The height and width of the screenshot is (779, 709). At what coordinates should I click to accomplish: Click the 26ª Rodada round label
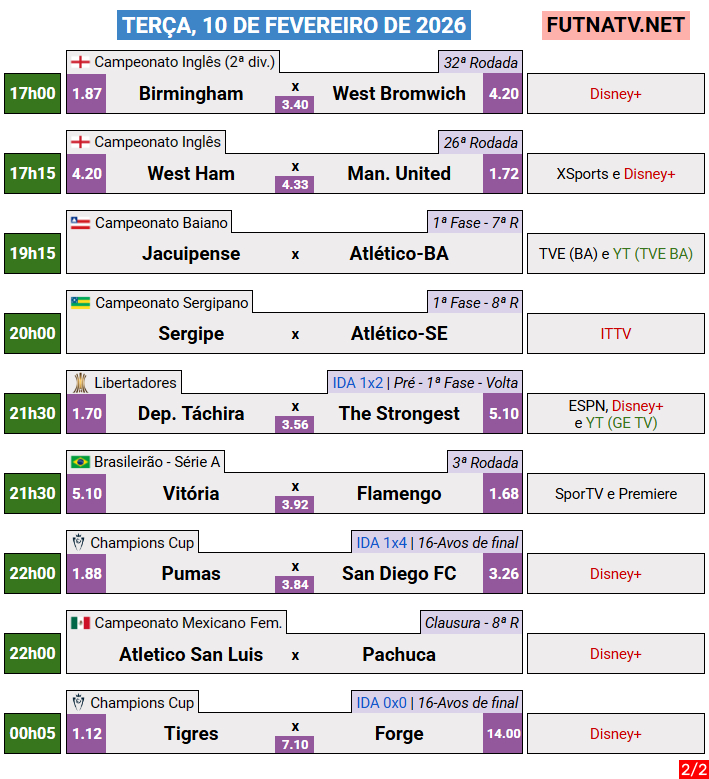pos(480,142)
